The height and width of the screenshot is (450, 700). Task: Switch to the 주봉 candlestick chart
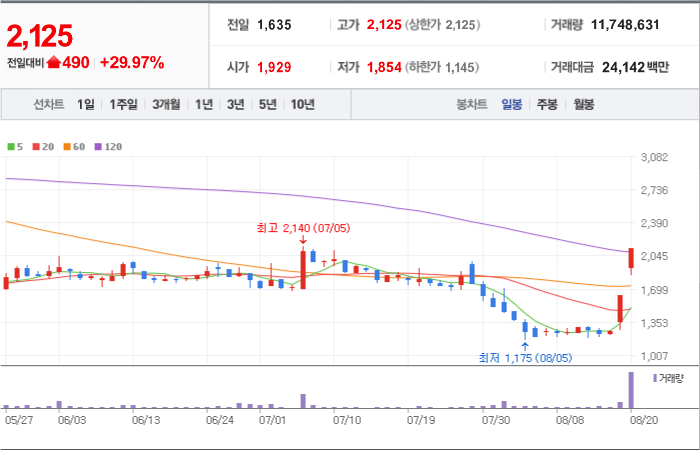[x=547, y=105]
